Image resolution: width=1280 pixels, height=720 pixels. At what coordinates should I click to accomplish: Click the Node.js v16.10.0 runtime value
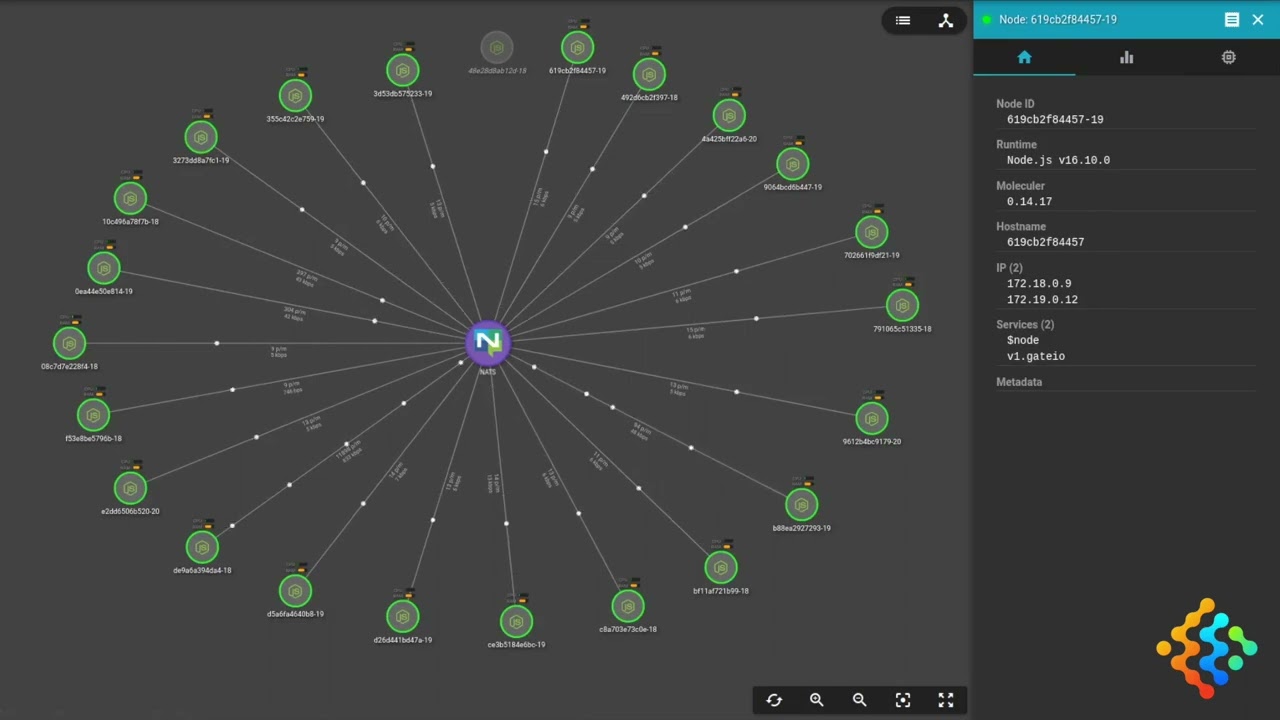click(1058, 160)
